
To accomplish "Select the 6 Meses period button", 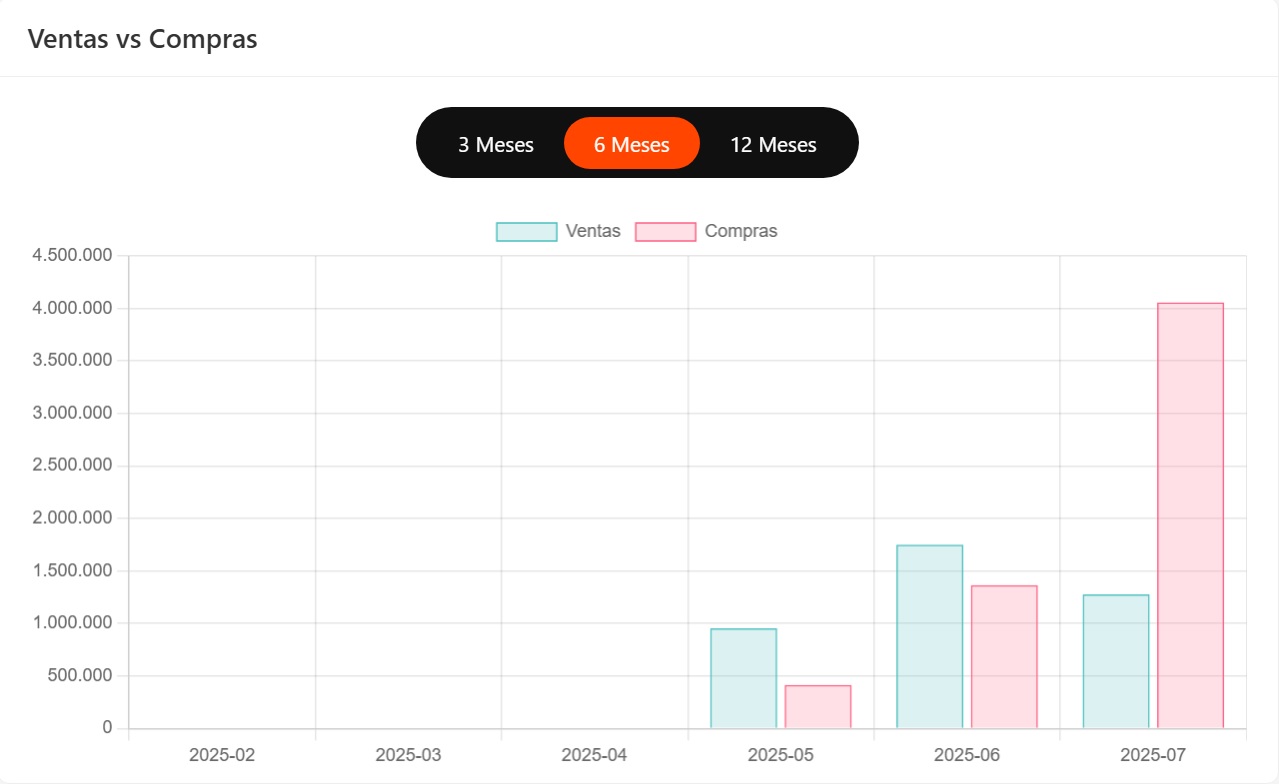I will 631,144.
